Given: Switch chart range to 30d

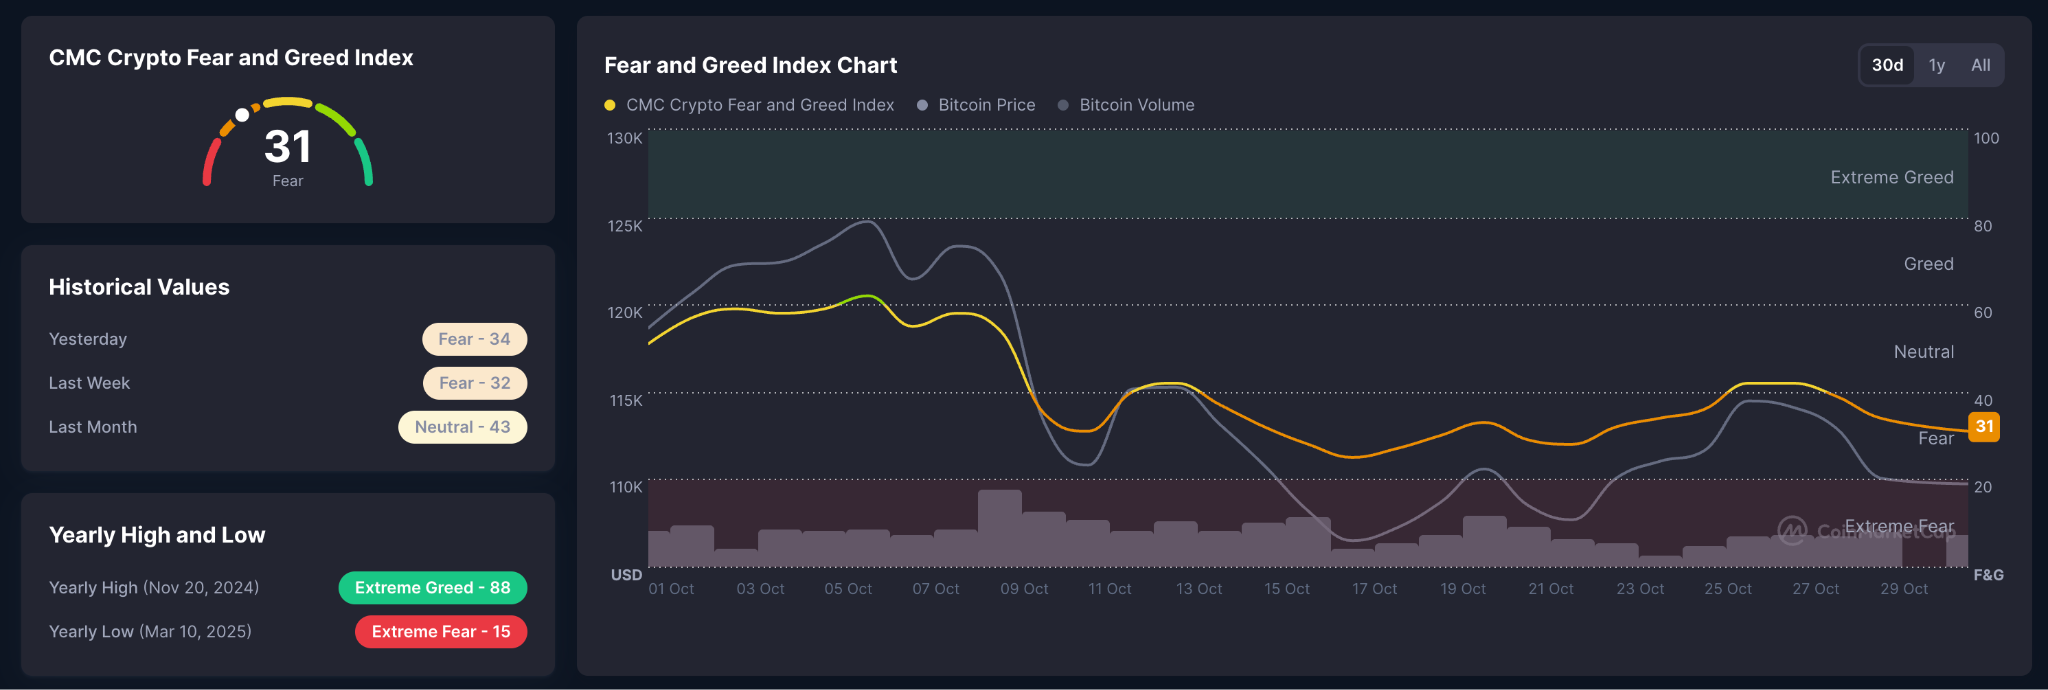Looking at the screenshot, I should (x=1887, y=65).
